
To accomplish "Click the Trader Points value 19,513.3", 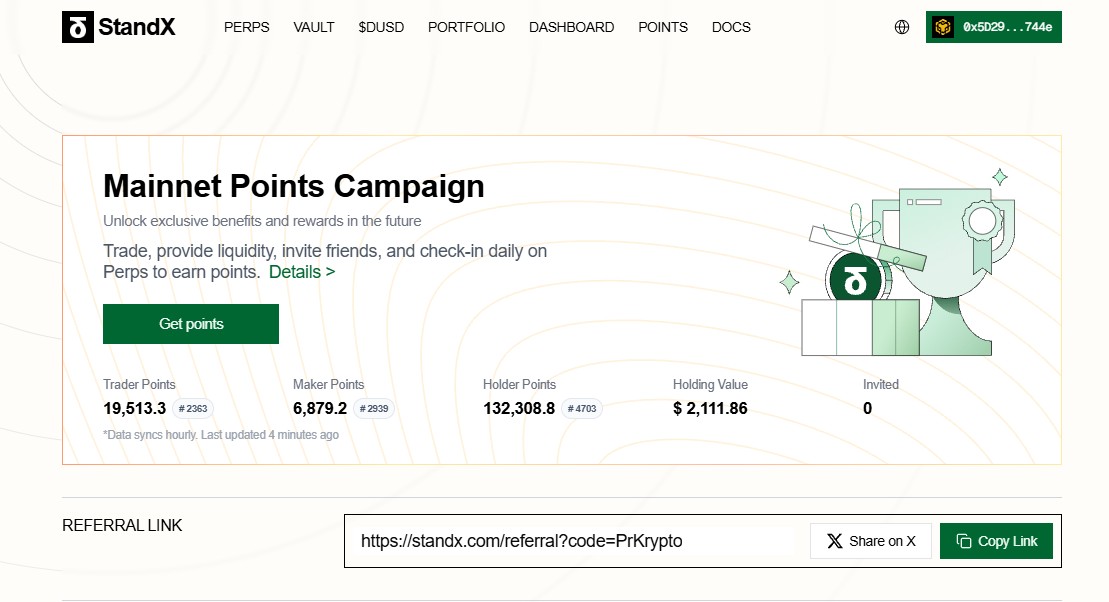I will pos(134,409).
